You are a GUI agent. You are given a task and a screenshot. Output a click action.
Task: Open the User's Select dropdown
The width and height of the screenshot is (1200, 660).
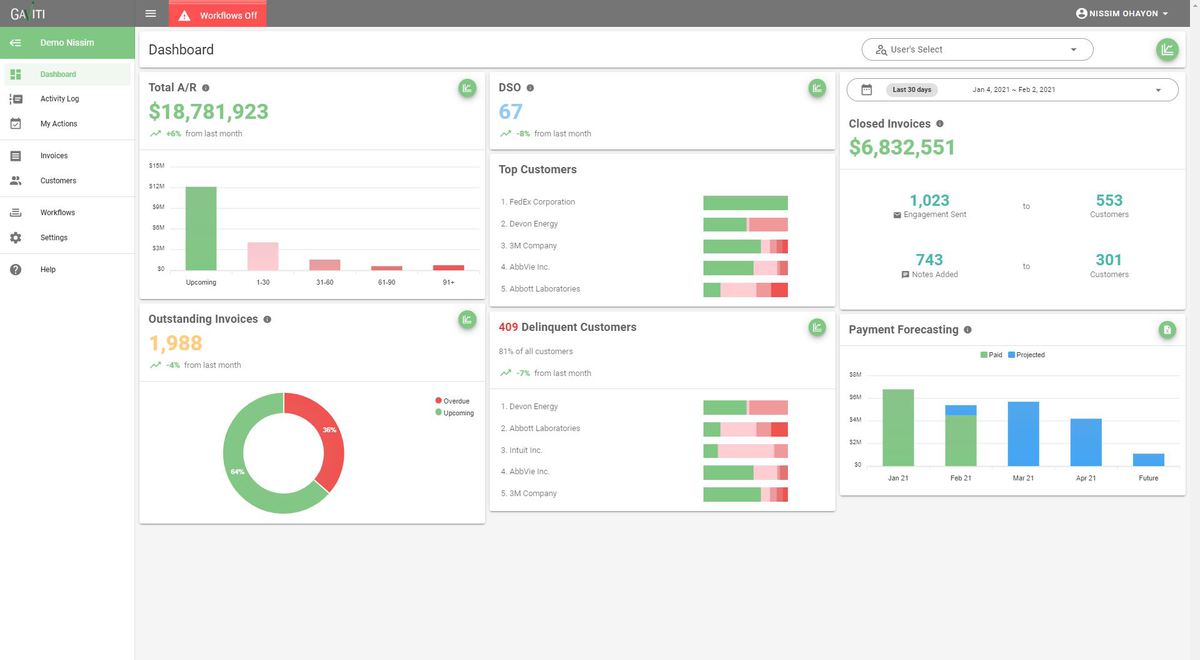click(x=978, y=49)
